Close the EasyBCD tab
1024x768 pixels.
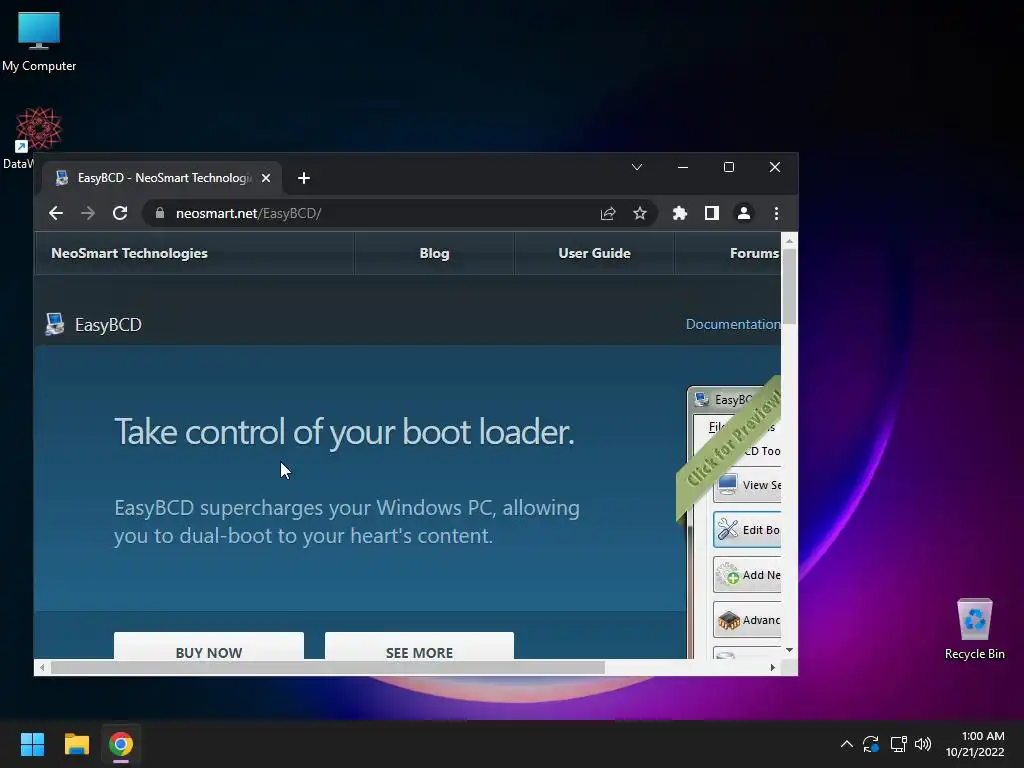pos(266,178)
